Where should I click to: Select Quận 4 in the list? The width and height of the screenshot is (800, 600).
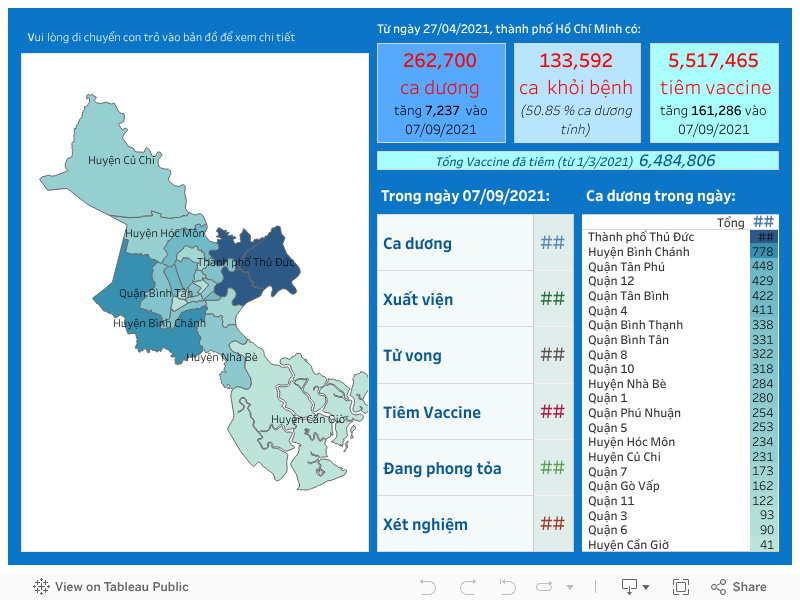pyautogui.click(x=607, y=310)
